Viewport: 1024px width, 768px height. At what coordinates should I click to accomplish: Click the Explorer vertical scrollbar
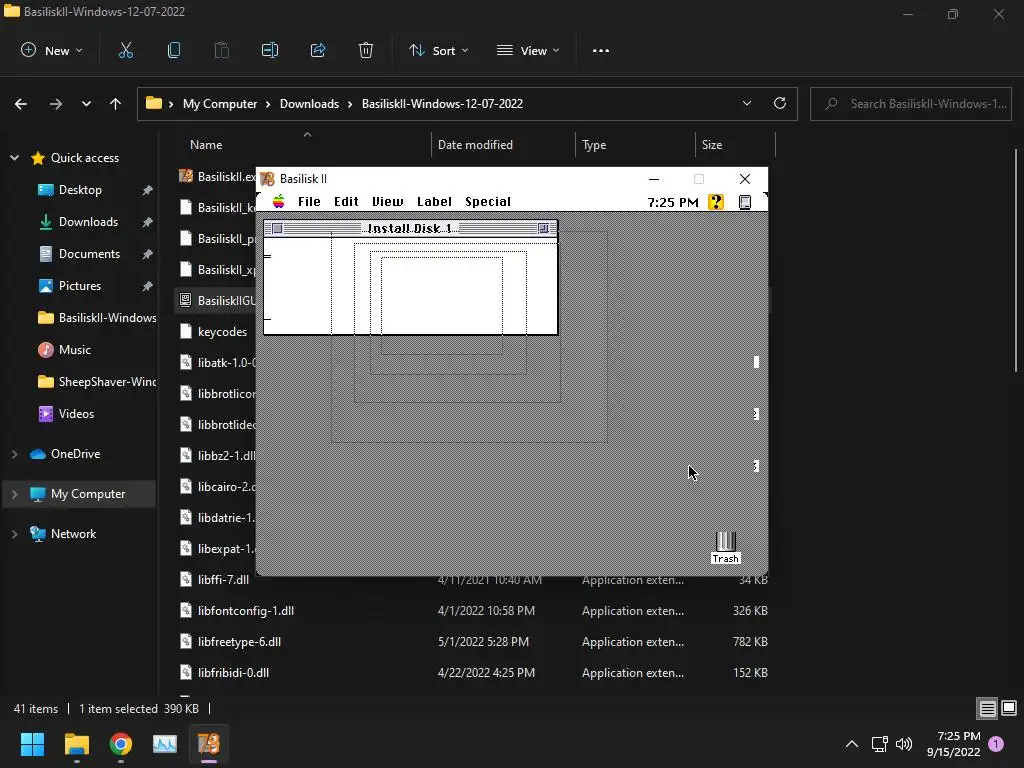coord(1017,261)
